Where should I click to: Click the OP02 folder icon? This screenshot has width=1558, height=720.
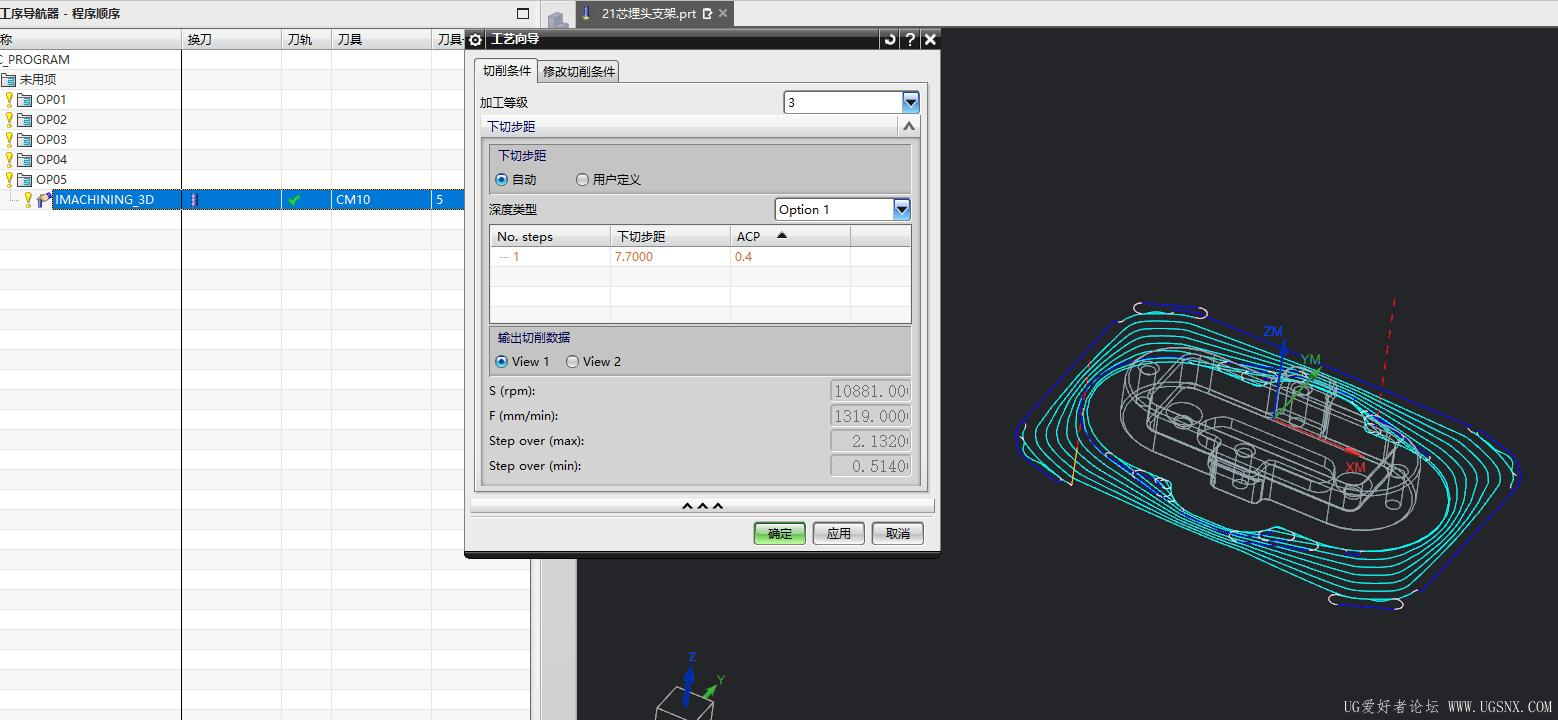click(x=25, y=120)
